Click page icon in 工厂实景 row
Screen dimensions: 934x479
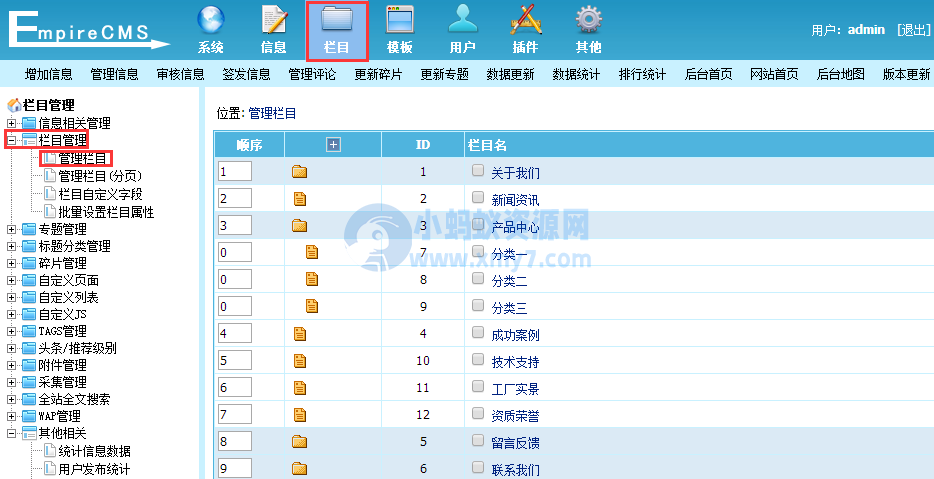coord(300,388)
